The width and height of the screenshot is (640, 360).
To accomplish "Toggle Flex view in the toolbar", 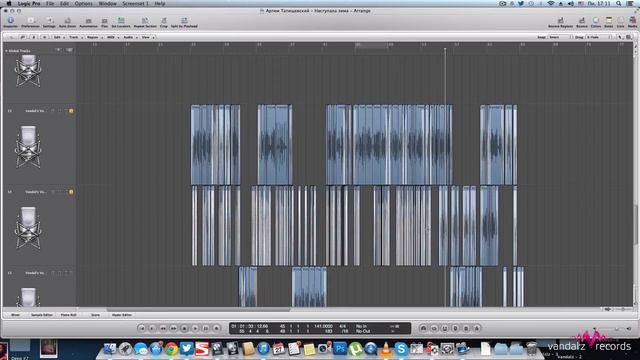I will 104,22.
